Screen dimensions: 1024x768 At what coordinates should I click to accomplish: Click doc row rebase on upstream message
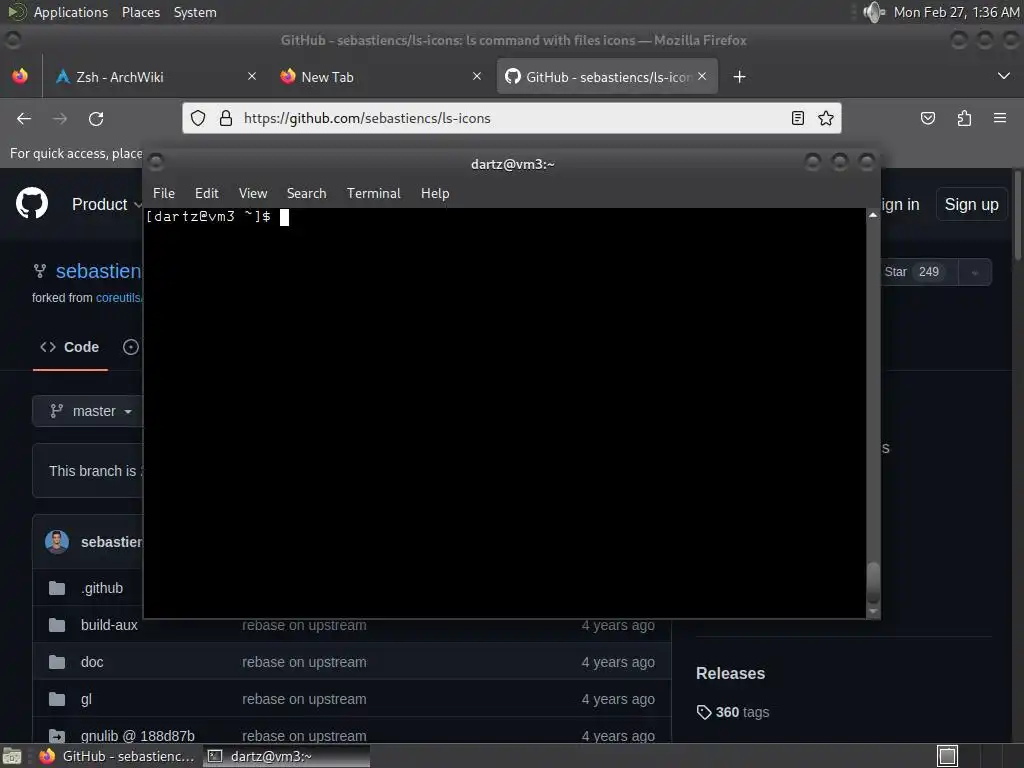pyautogui.click(x=304, y=662)
